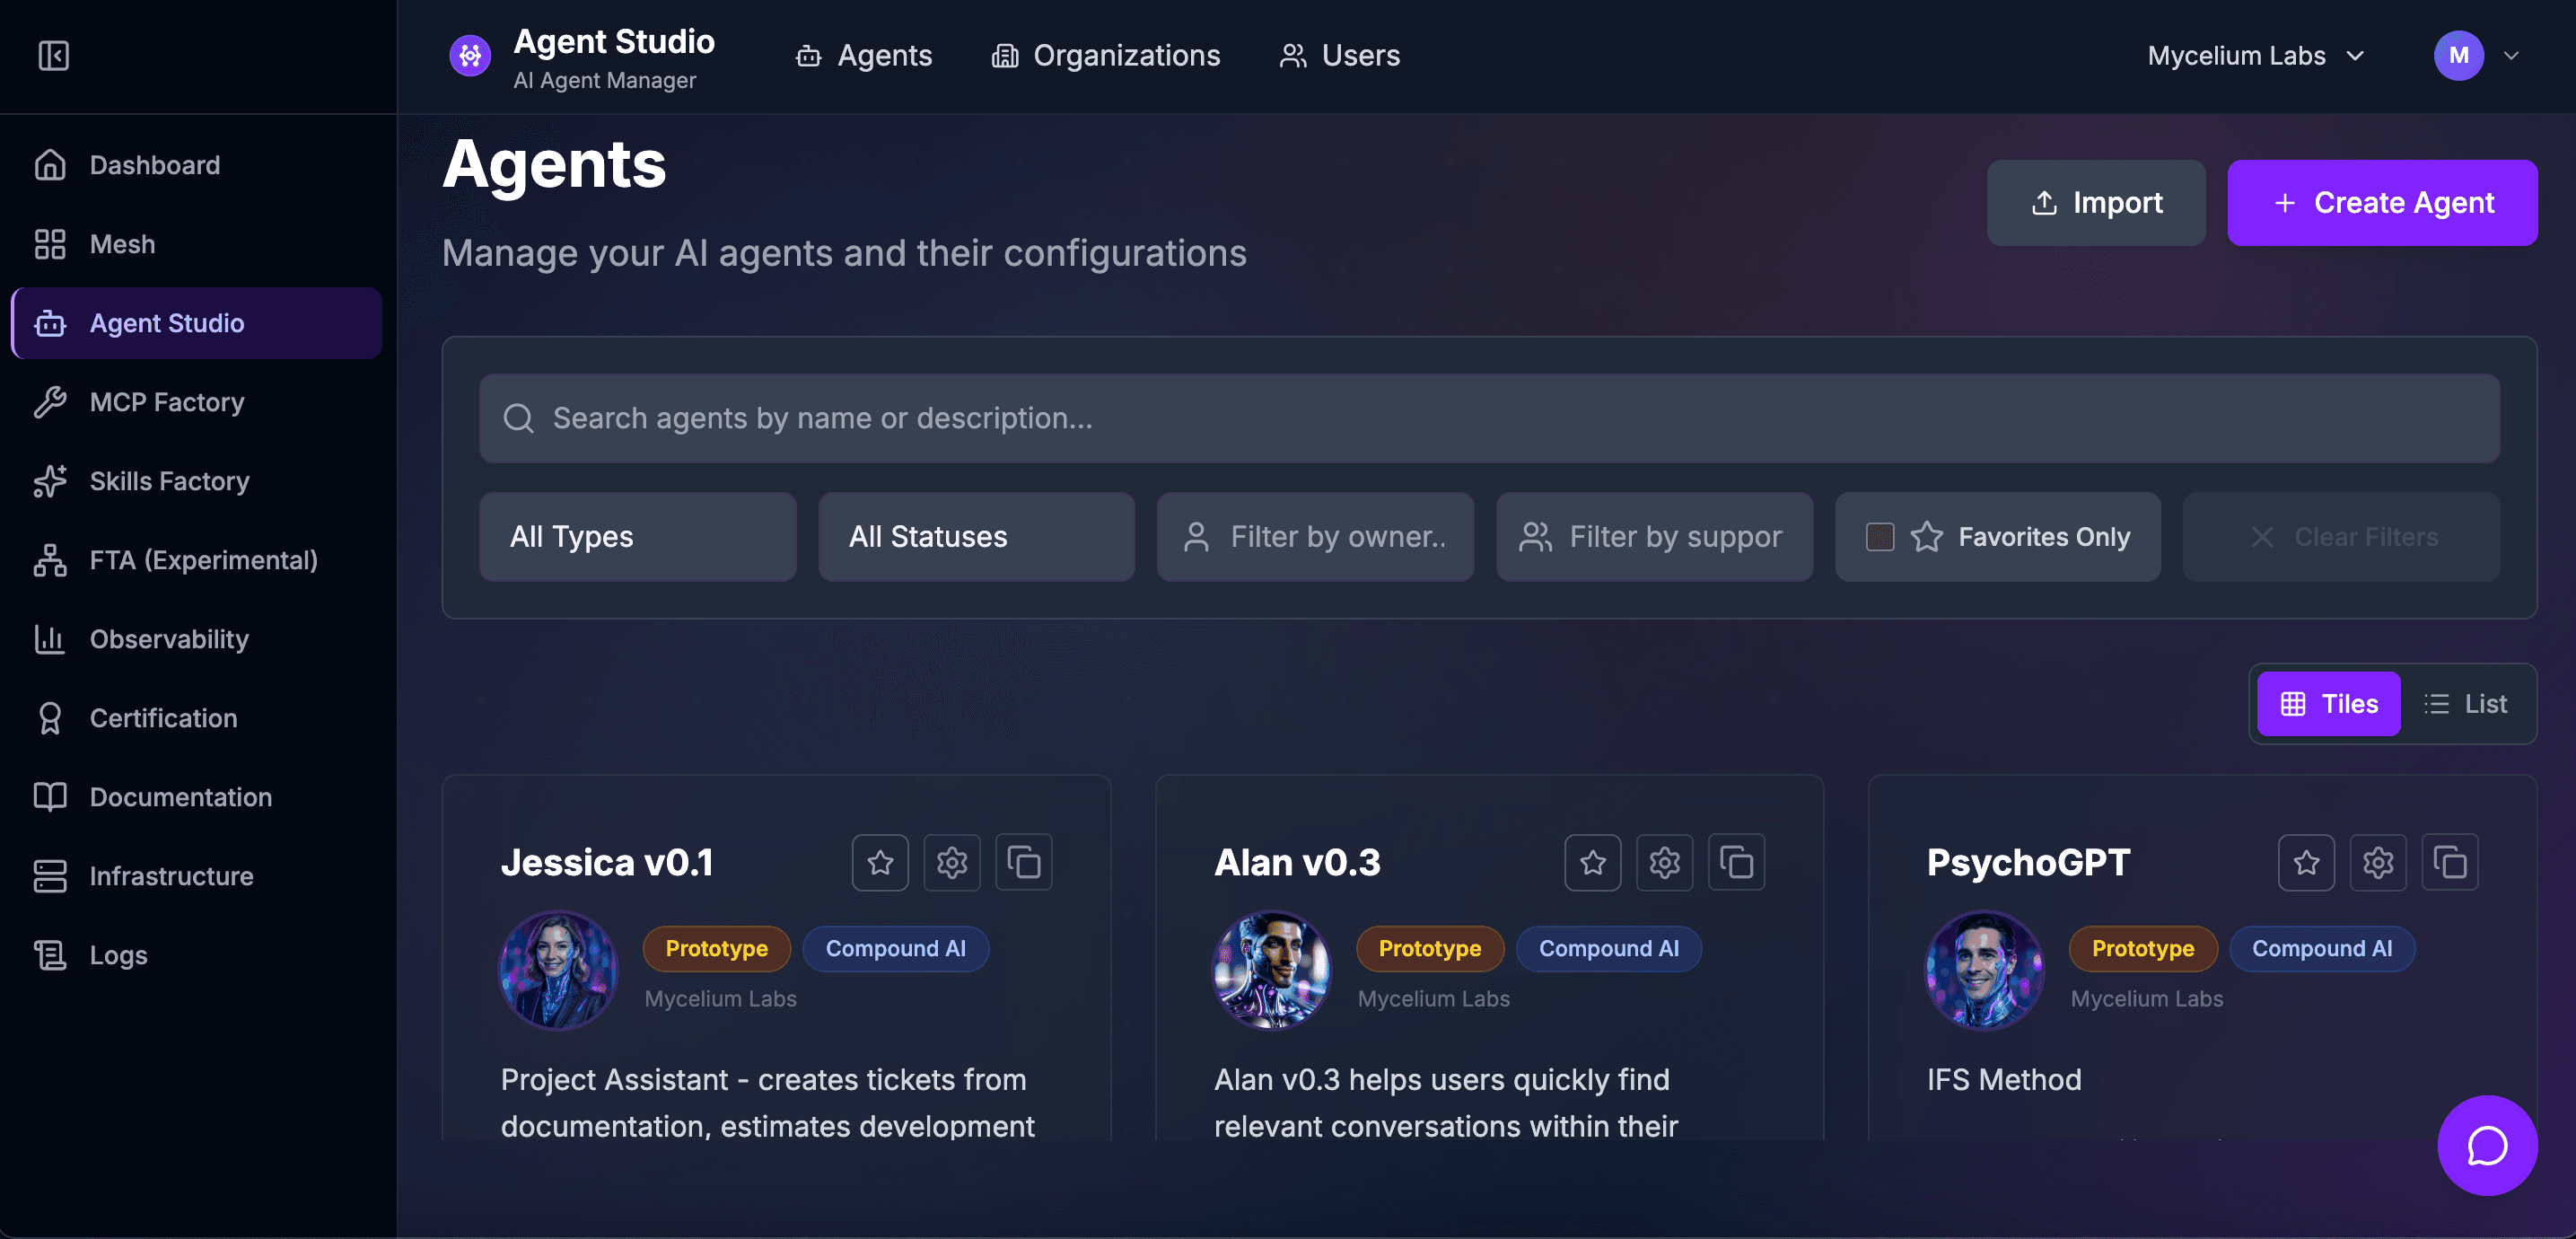Mark Jessica v0.1 as favorite
Image resolution: width=2576 pixels, height=1239 pixels.
(880, 862)
